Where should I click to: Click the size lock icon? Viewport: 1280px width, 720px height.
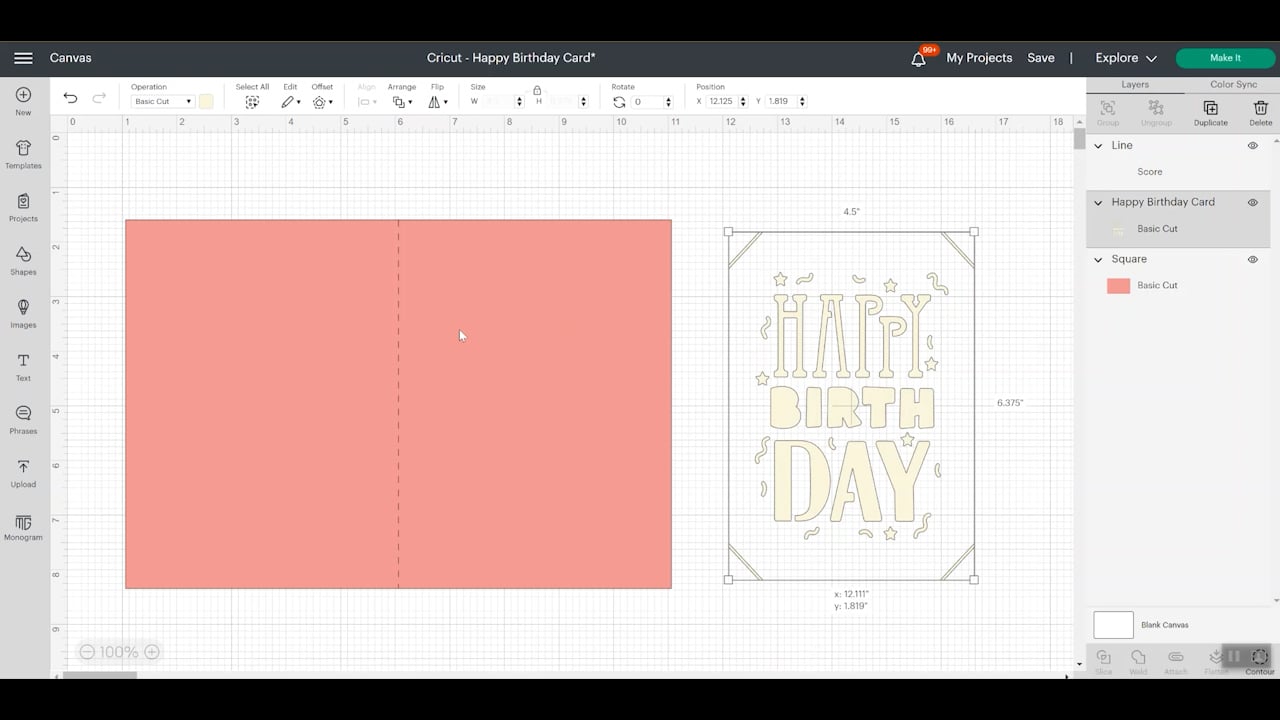click(x=537, y=90)
